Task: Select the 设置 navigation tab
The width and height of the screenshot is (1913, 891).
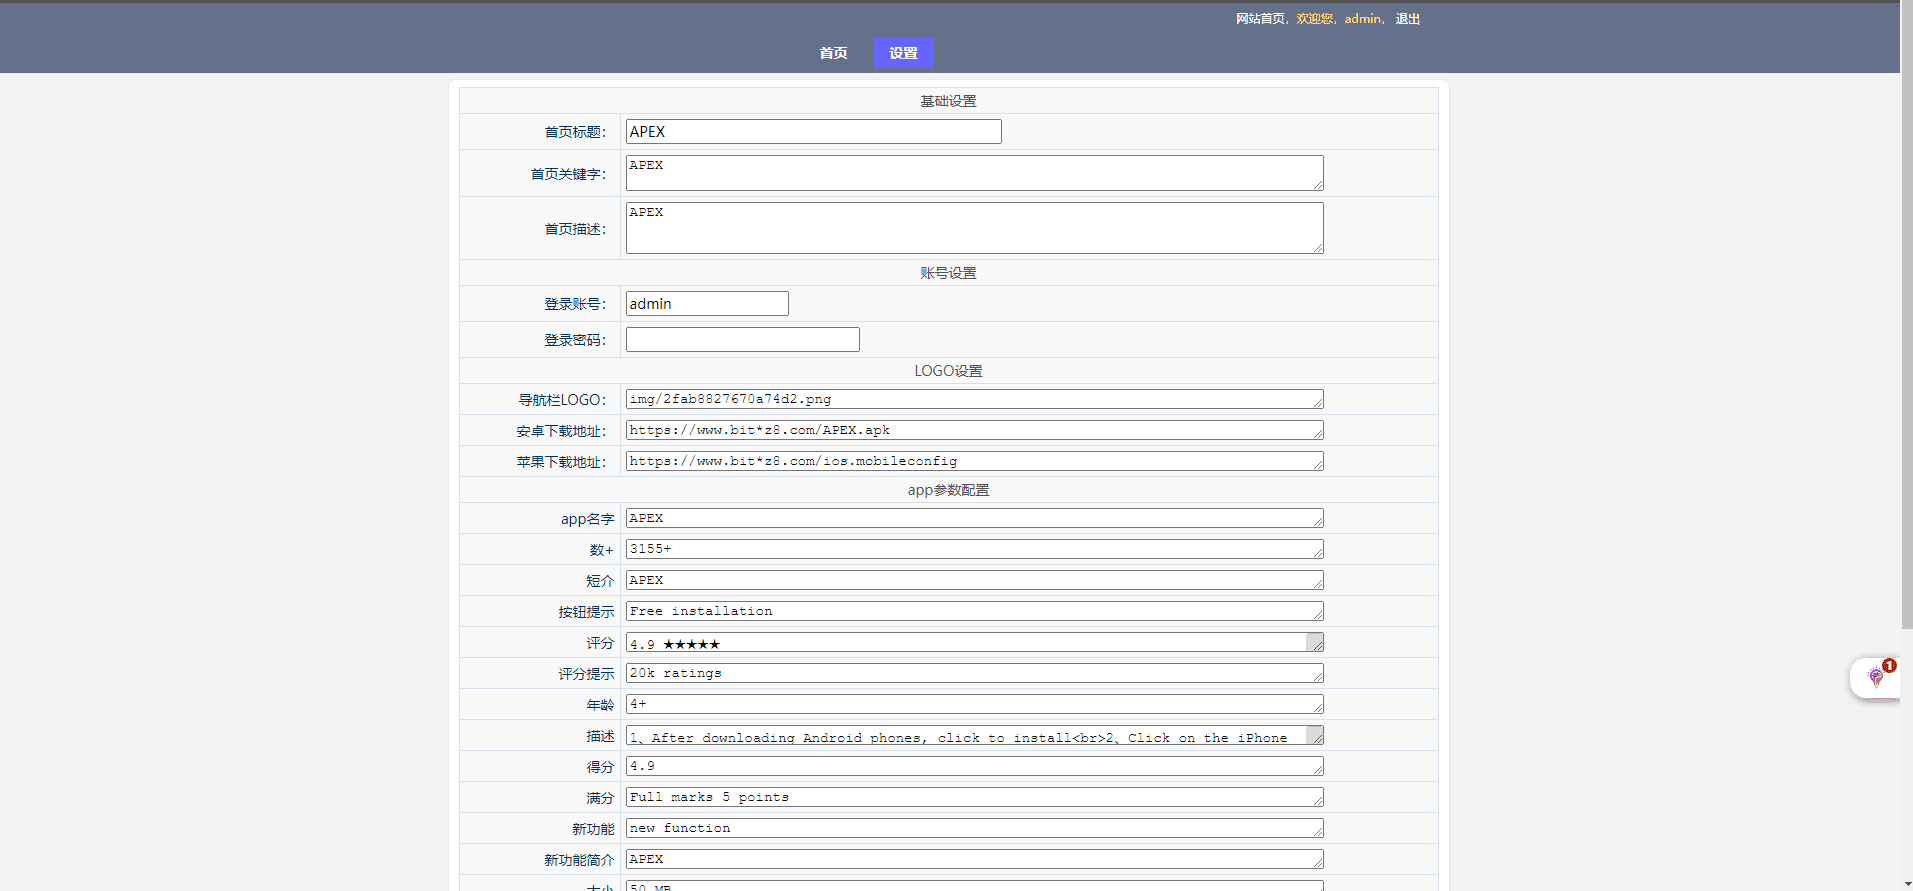Action: [x=903, y=53]
